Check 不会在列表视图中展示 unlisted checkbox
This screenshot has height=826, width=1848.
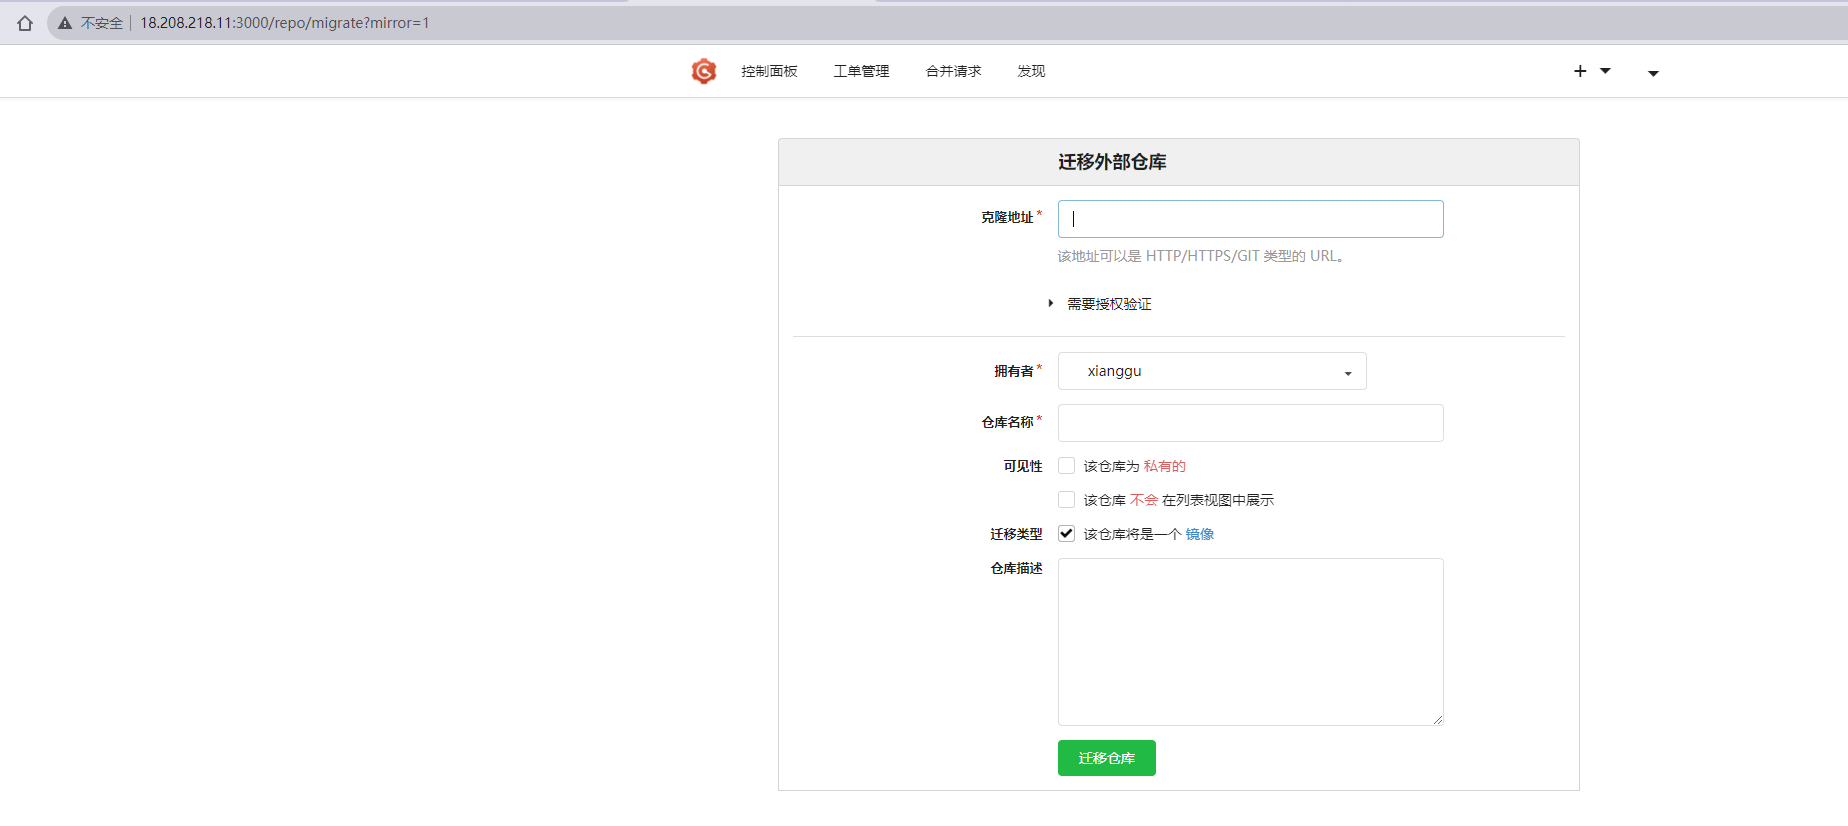(x=1067, y=500)
